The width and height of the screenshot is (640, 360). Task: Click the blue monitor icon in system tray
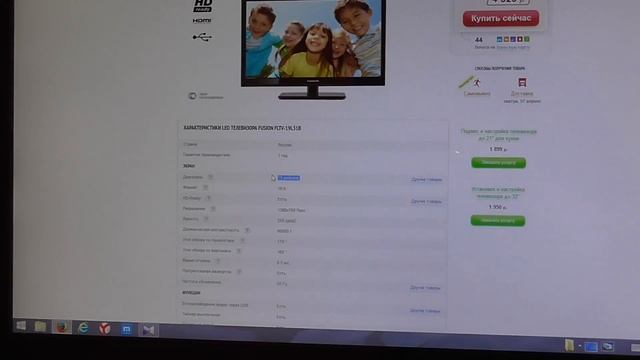[591, 347]
